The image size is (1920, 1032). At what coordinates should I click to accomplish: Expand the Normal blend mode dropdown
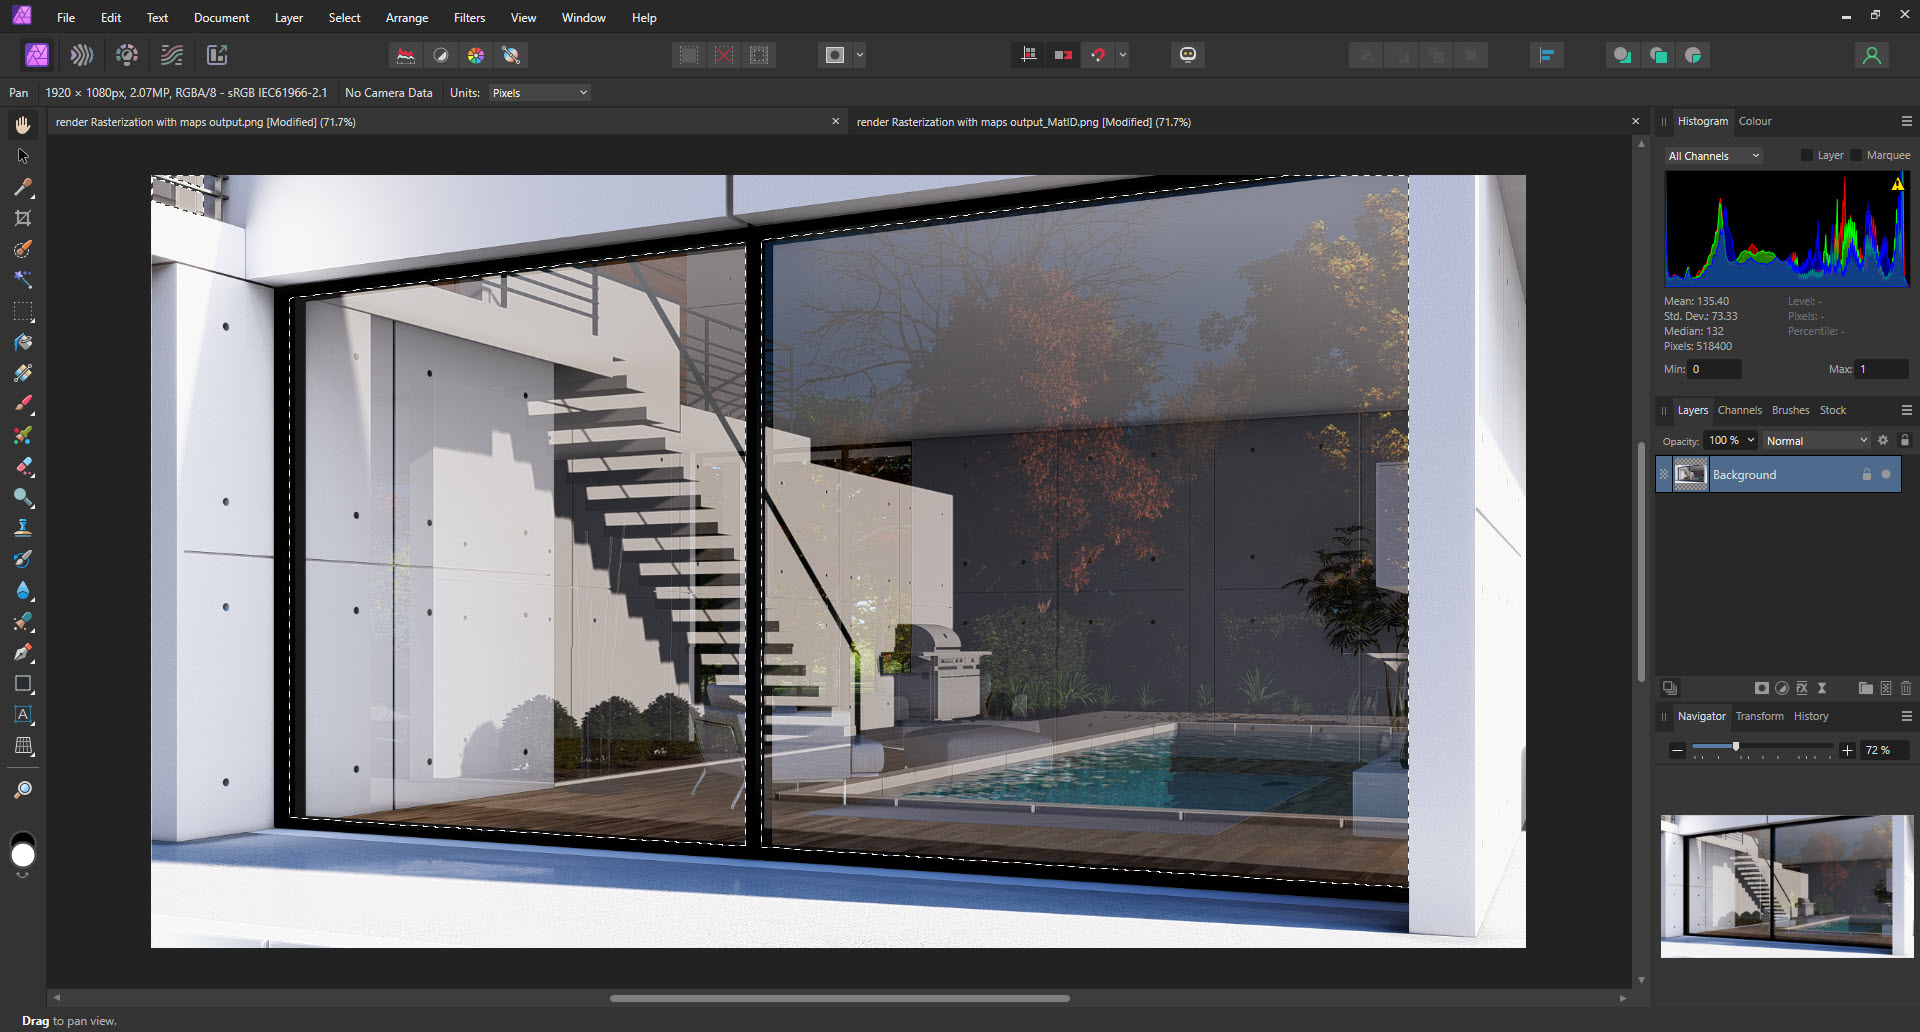[1815, 441]
